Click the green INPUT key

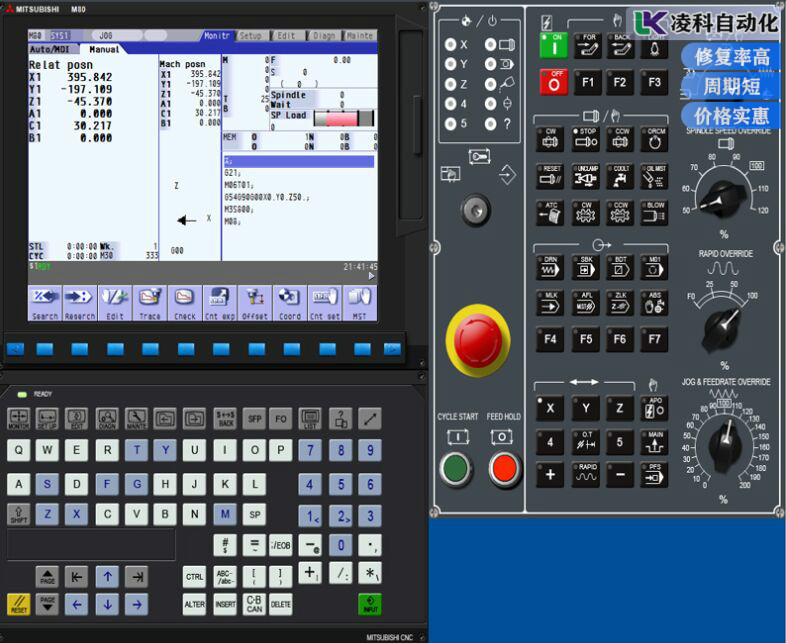(x=370, y=604)
